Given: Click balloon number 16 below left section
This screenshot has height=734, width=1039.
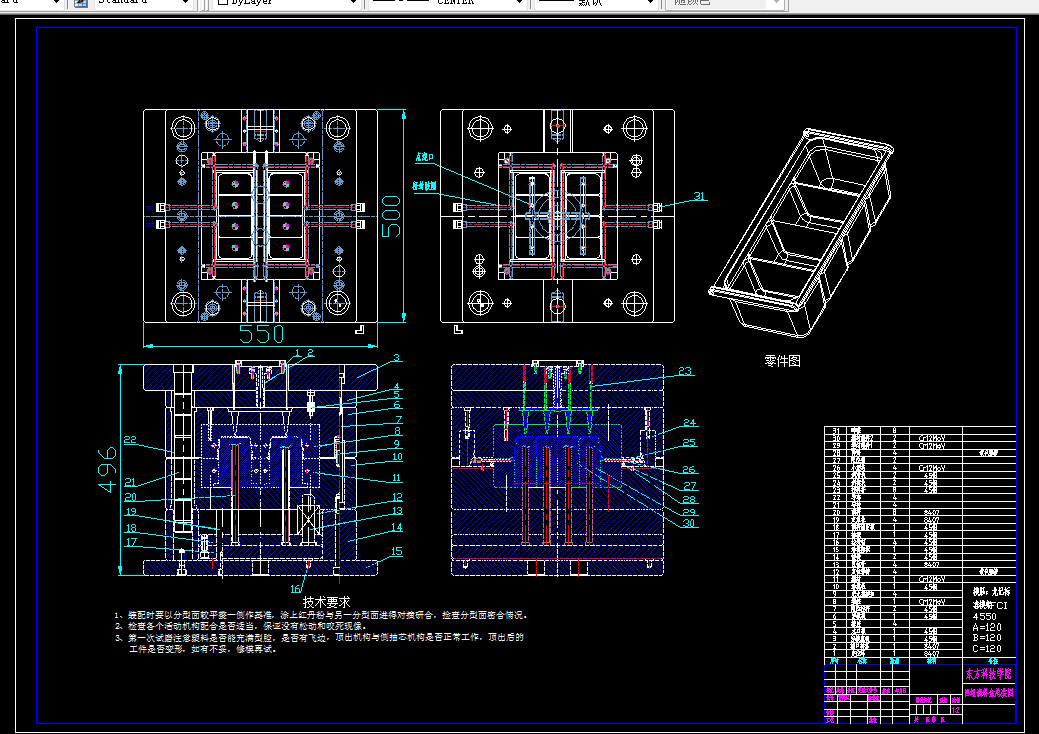Looking at the screenshot, I should click(296, 589).
